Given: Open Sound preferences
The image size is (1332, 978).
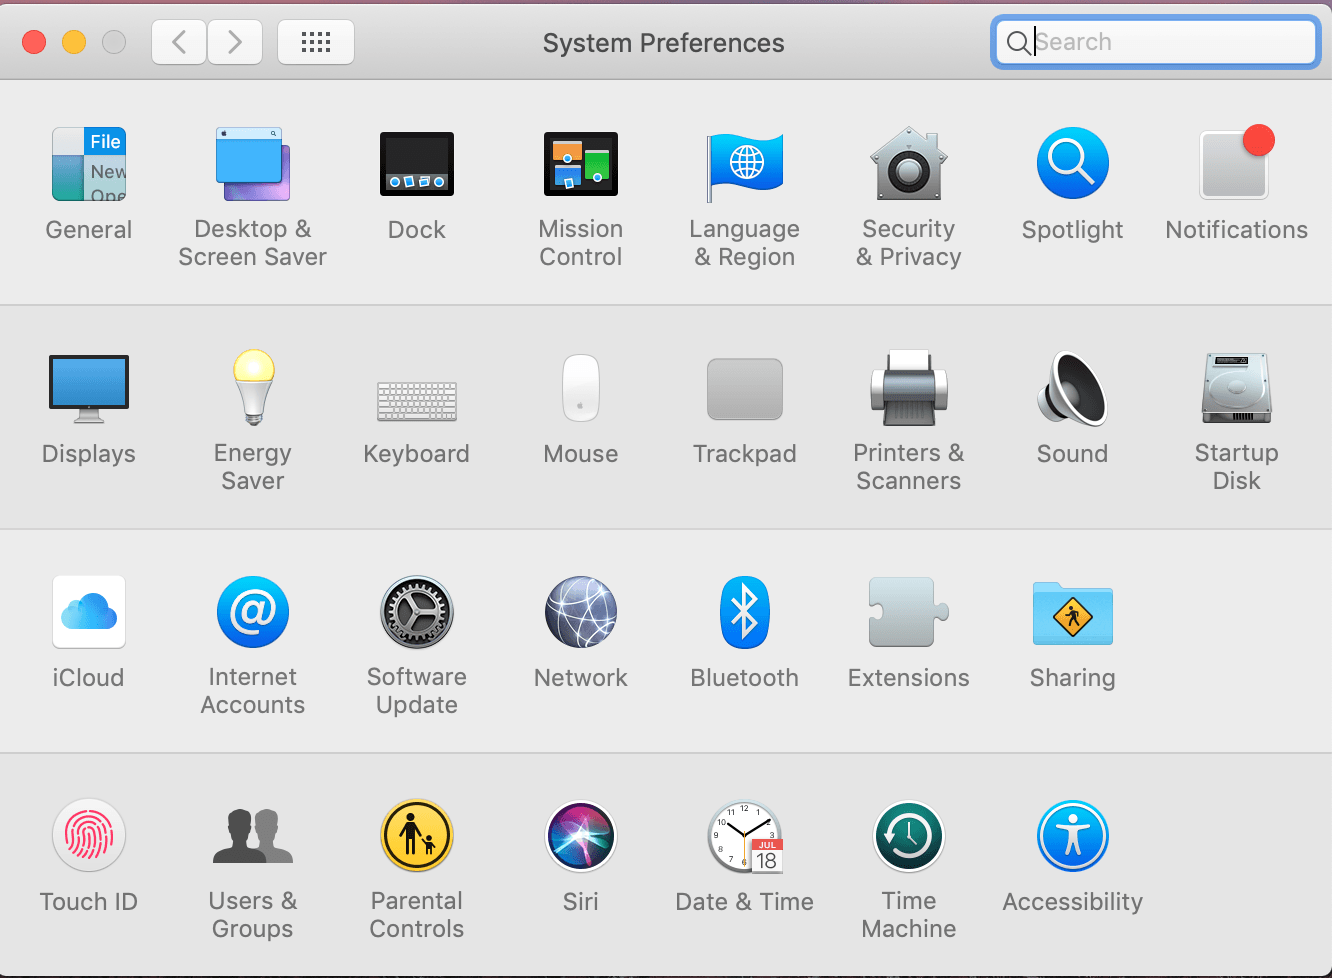Looking at the screenshot, I should pyautogui.click(x=1073, y=388).
